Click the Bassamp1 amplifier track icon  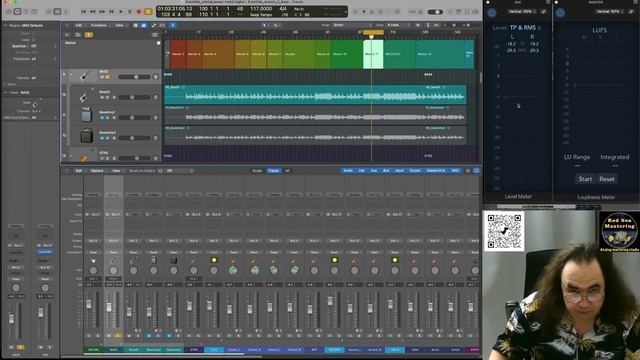[x=87, y=116]
